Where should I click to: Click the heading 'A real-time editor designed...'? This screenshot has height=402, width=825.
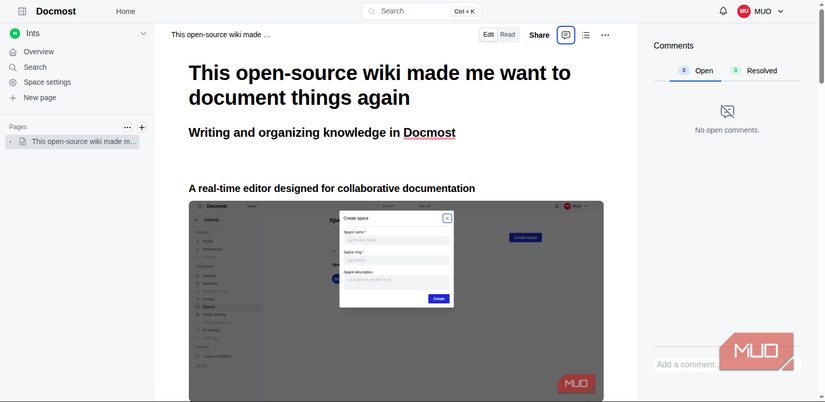(331, 188)
